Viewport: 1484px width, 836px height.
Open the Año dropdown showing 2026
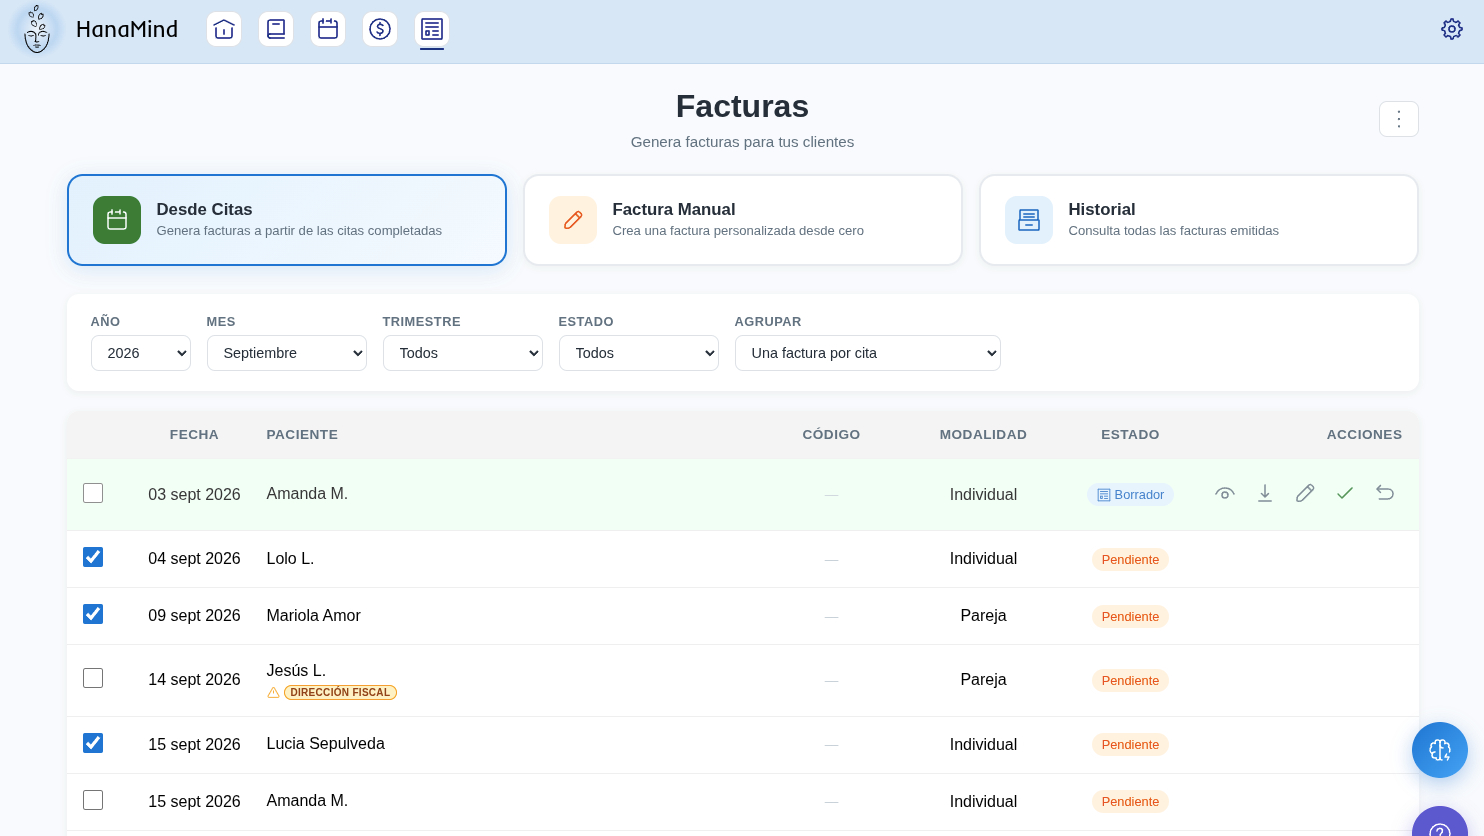[141, 353]
